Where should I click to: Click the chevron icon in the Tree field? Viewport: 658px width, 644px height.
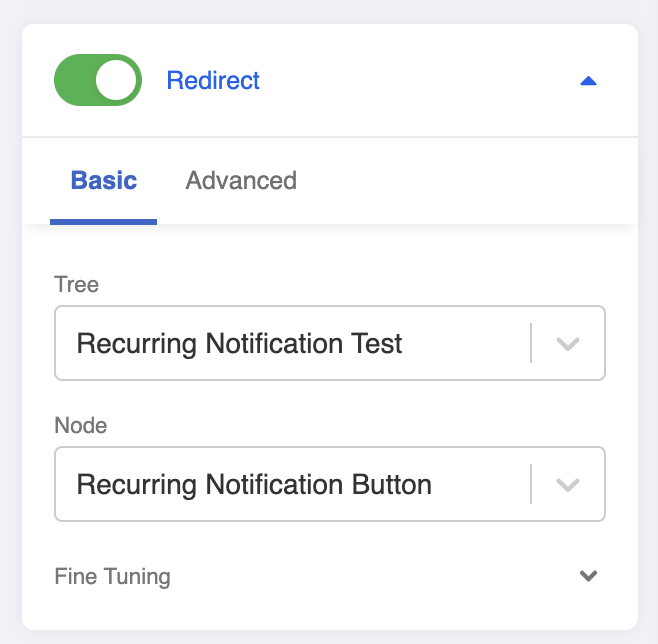click(x=568, y=344)
